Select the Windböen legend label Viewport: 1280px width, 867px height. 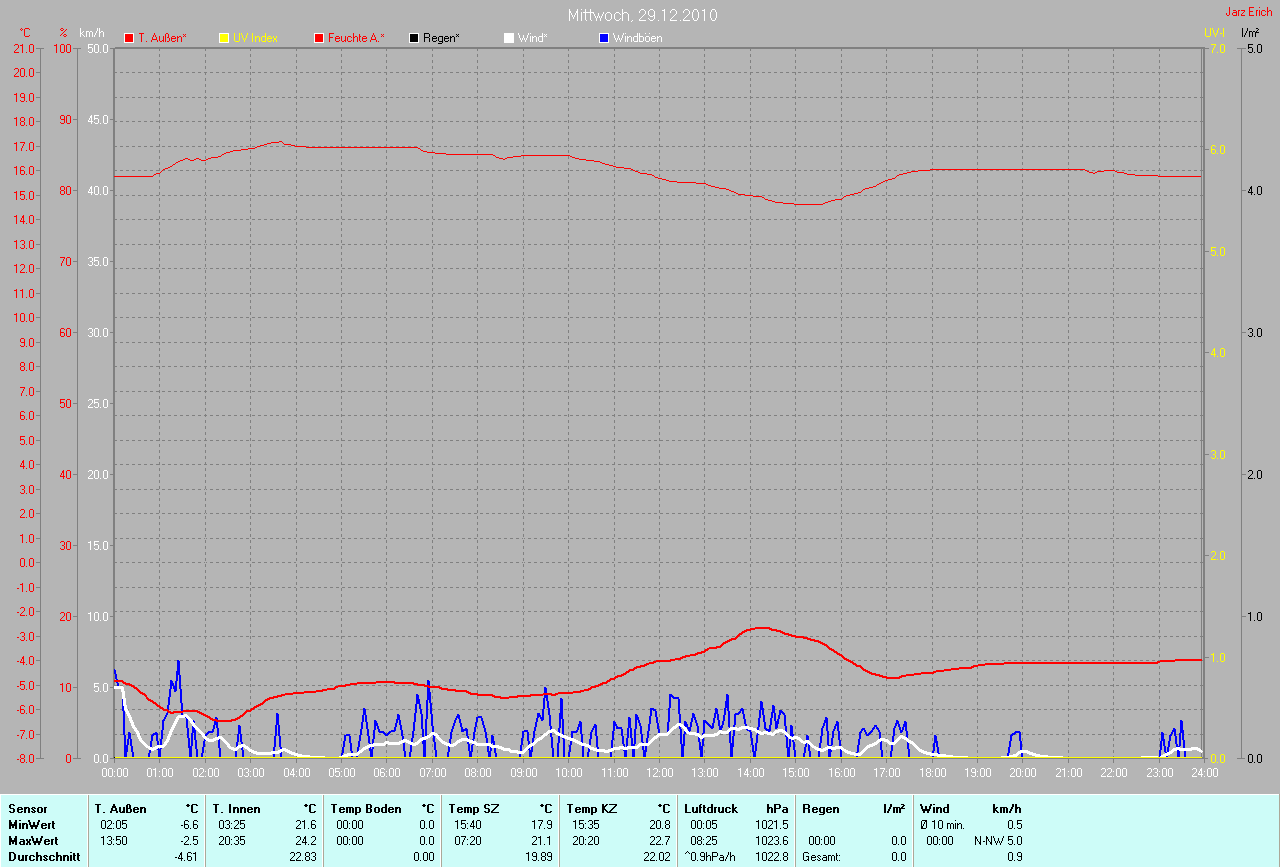[x=637, y=38]
